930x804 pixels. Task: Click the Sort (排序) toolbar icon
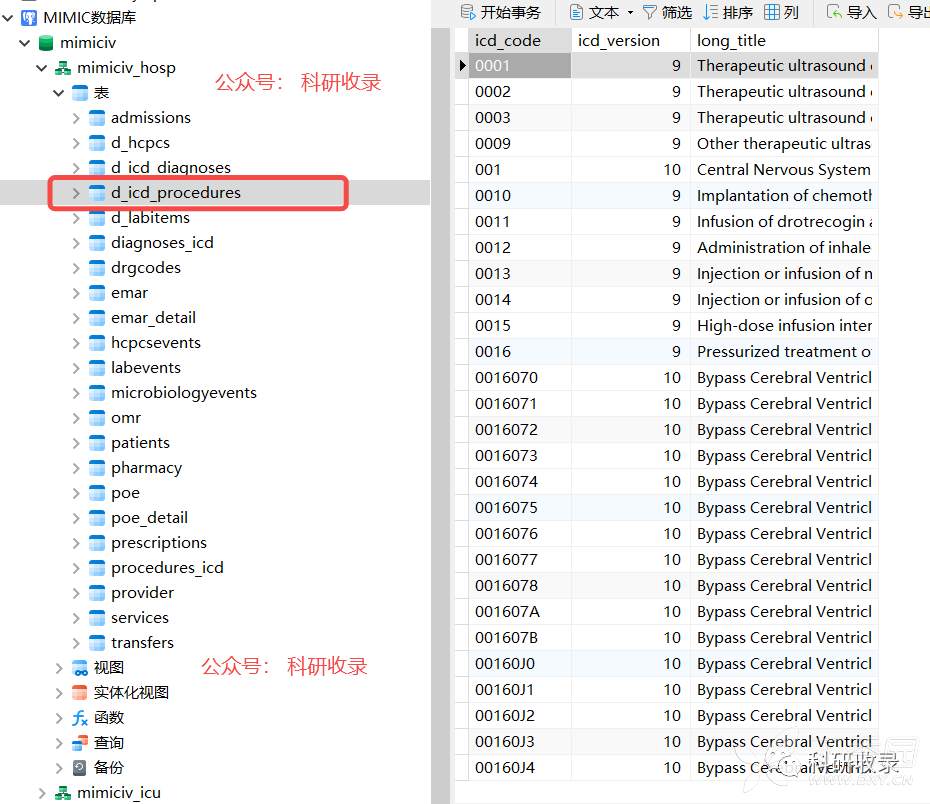pyautogui.click(x=711, y=12)
